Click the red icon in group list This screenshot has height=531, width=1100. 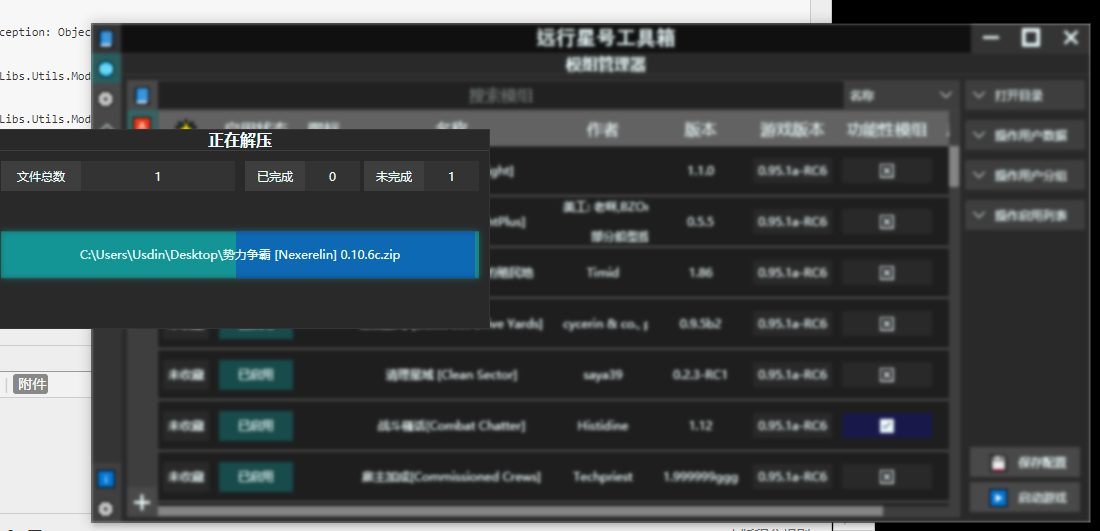point(141,126)
